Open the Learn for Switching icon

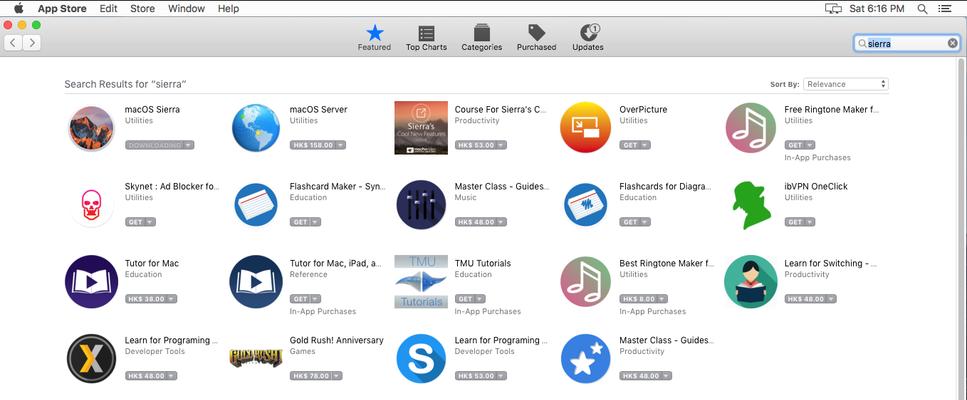coord(751,282)
